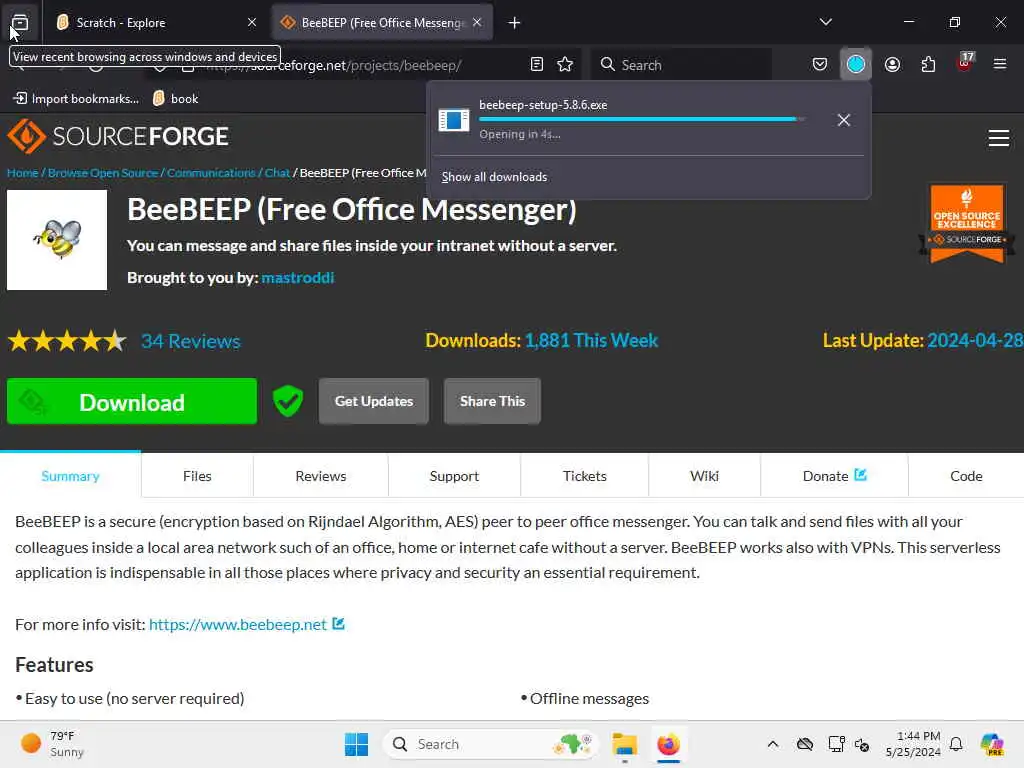This screenshot has height=768, width=1024.
Task: Open the 'book' bookmark
Action: (175, 99)
